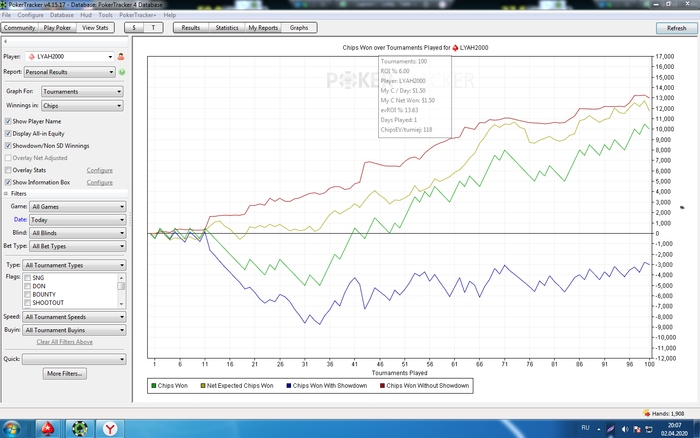Open the Windows Start menu
This screenshot has width=700, height=438.
pyautogui.click(x=11, y=430)
